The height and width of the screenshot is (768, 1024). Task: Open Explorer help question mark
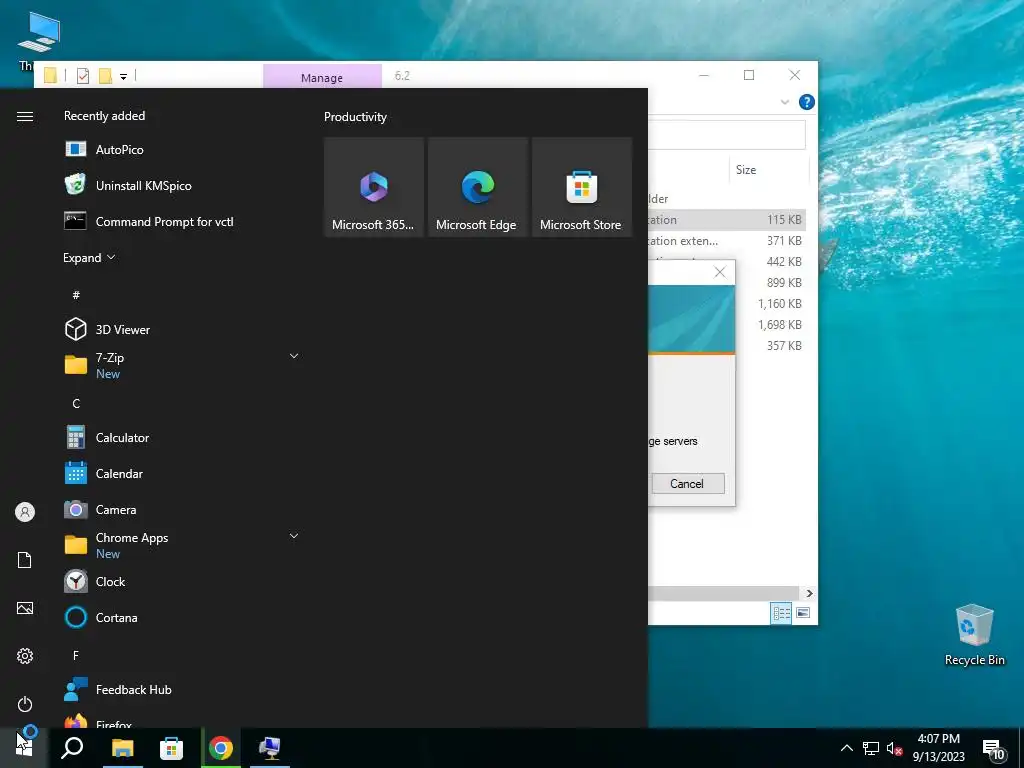[807, 102]
